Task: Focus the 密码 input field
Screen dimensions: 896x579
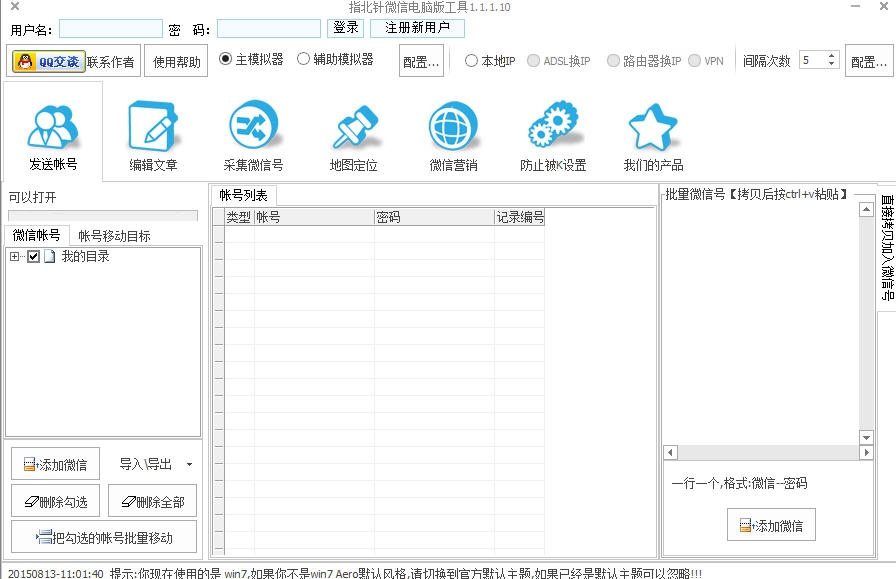Action: point(269,29)
